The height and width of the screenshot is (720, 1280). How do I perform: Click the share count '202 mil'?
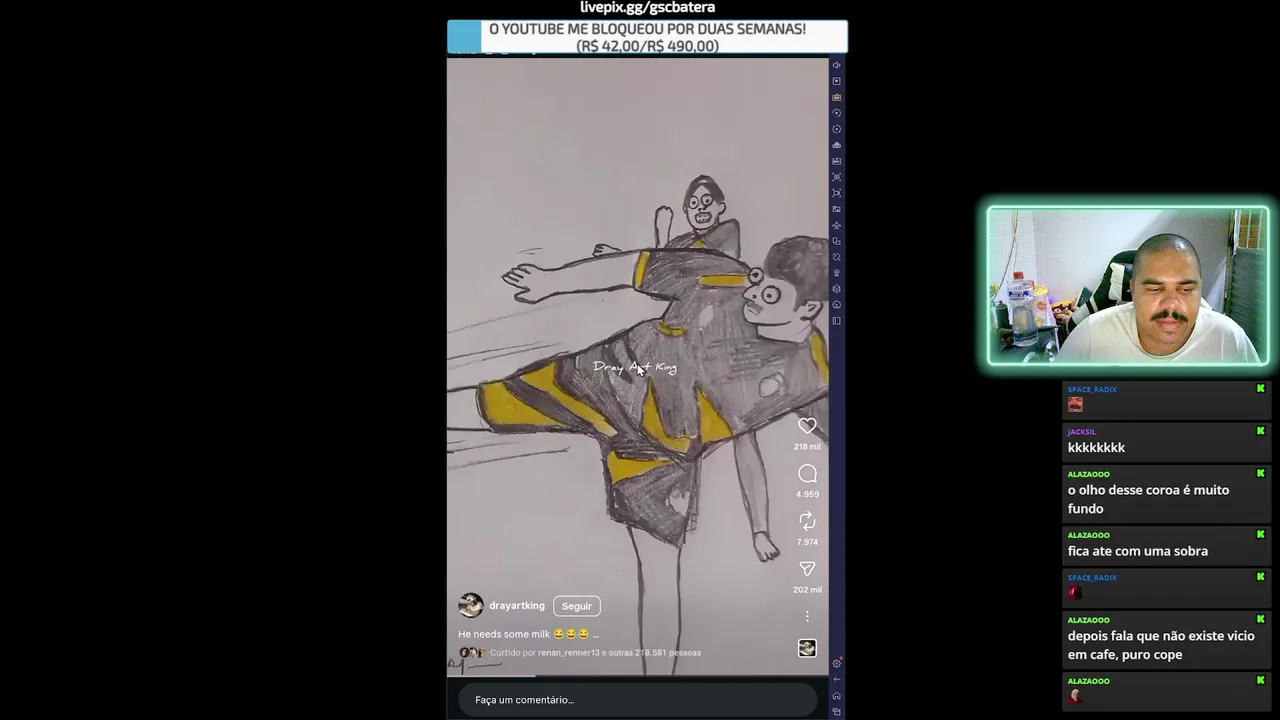click(x=807, y=590)
